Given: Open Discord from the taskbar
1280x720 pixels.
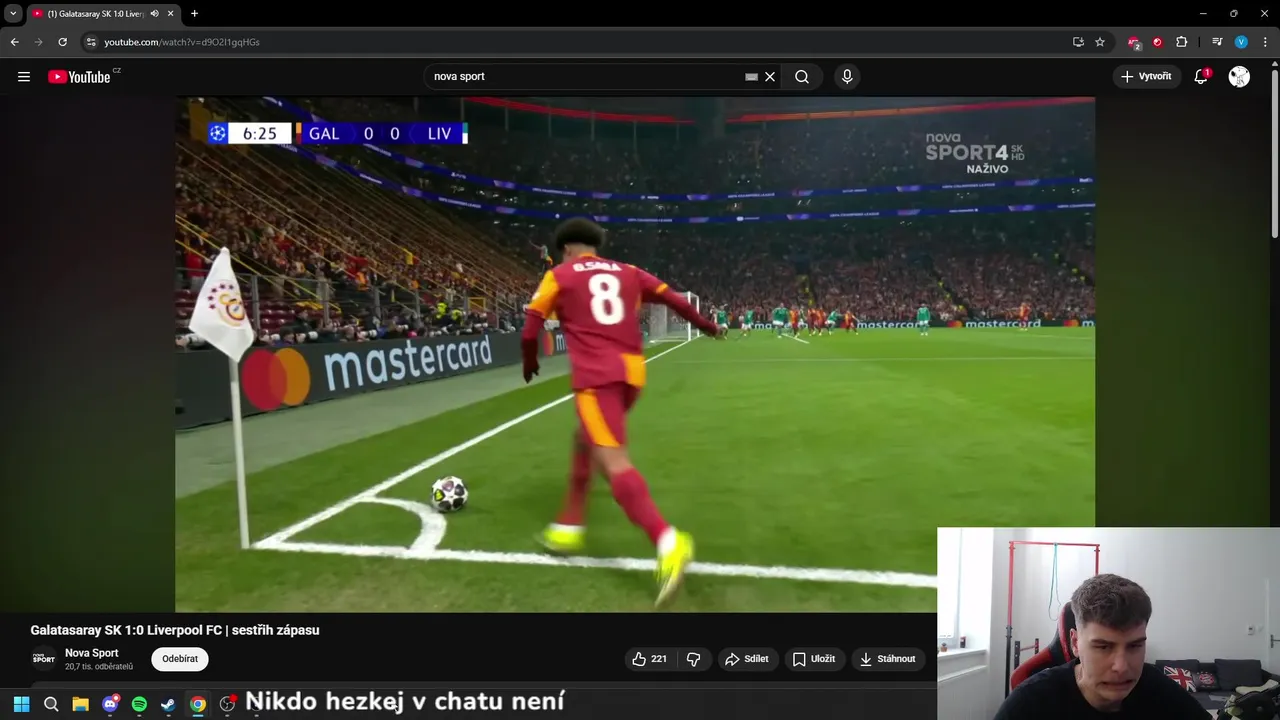Looking at the screenshot, I should pyautogui.click(x=110, y=704).
